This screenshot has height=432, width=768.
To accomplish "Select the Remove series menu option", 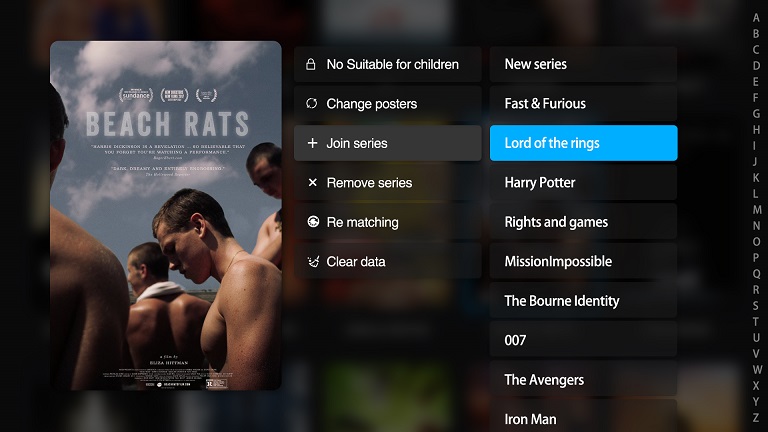I will [387, 183].
